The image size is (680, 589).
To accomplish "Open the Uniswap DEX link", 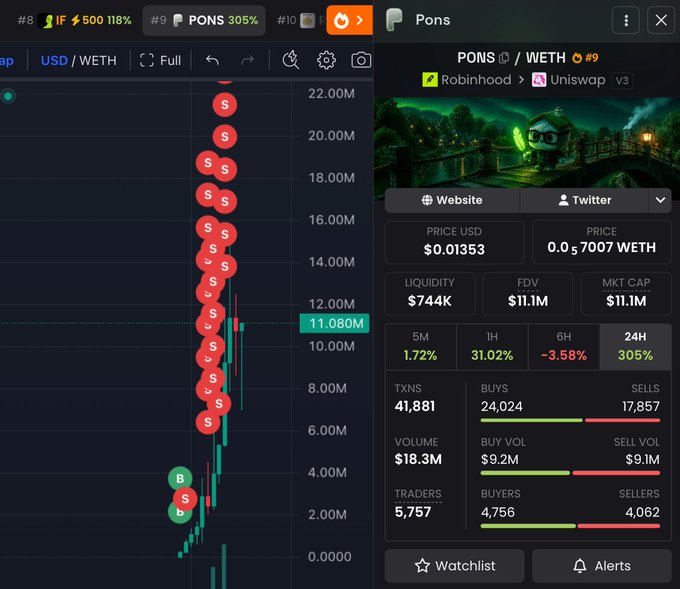I will 569,80.
